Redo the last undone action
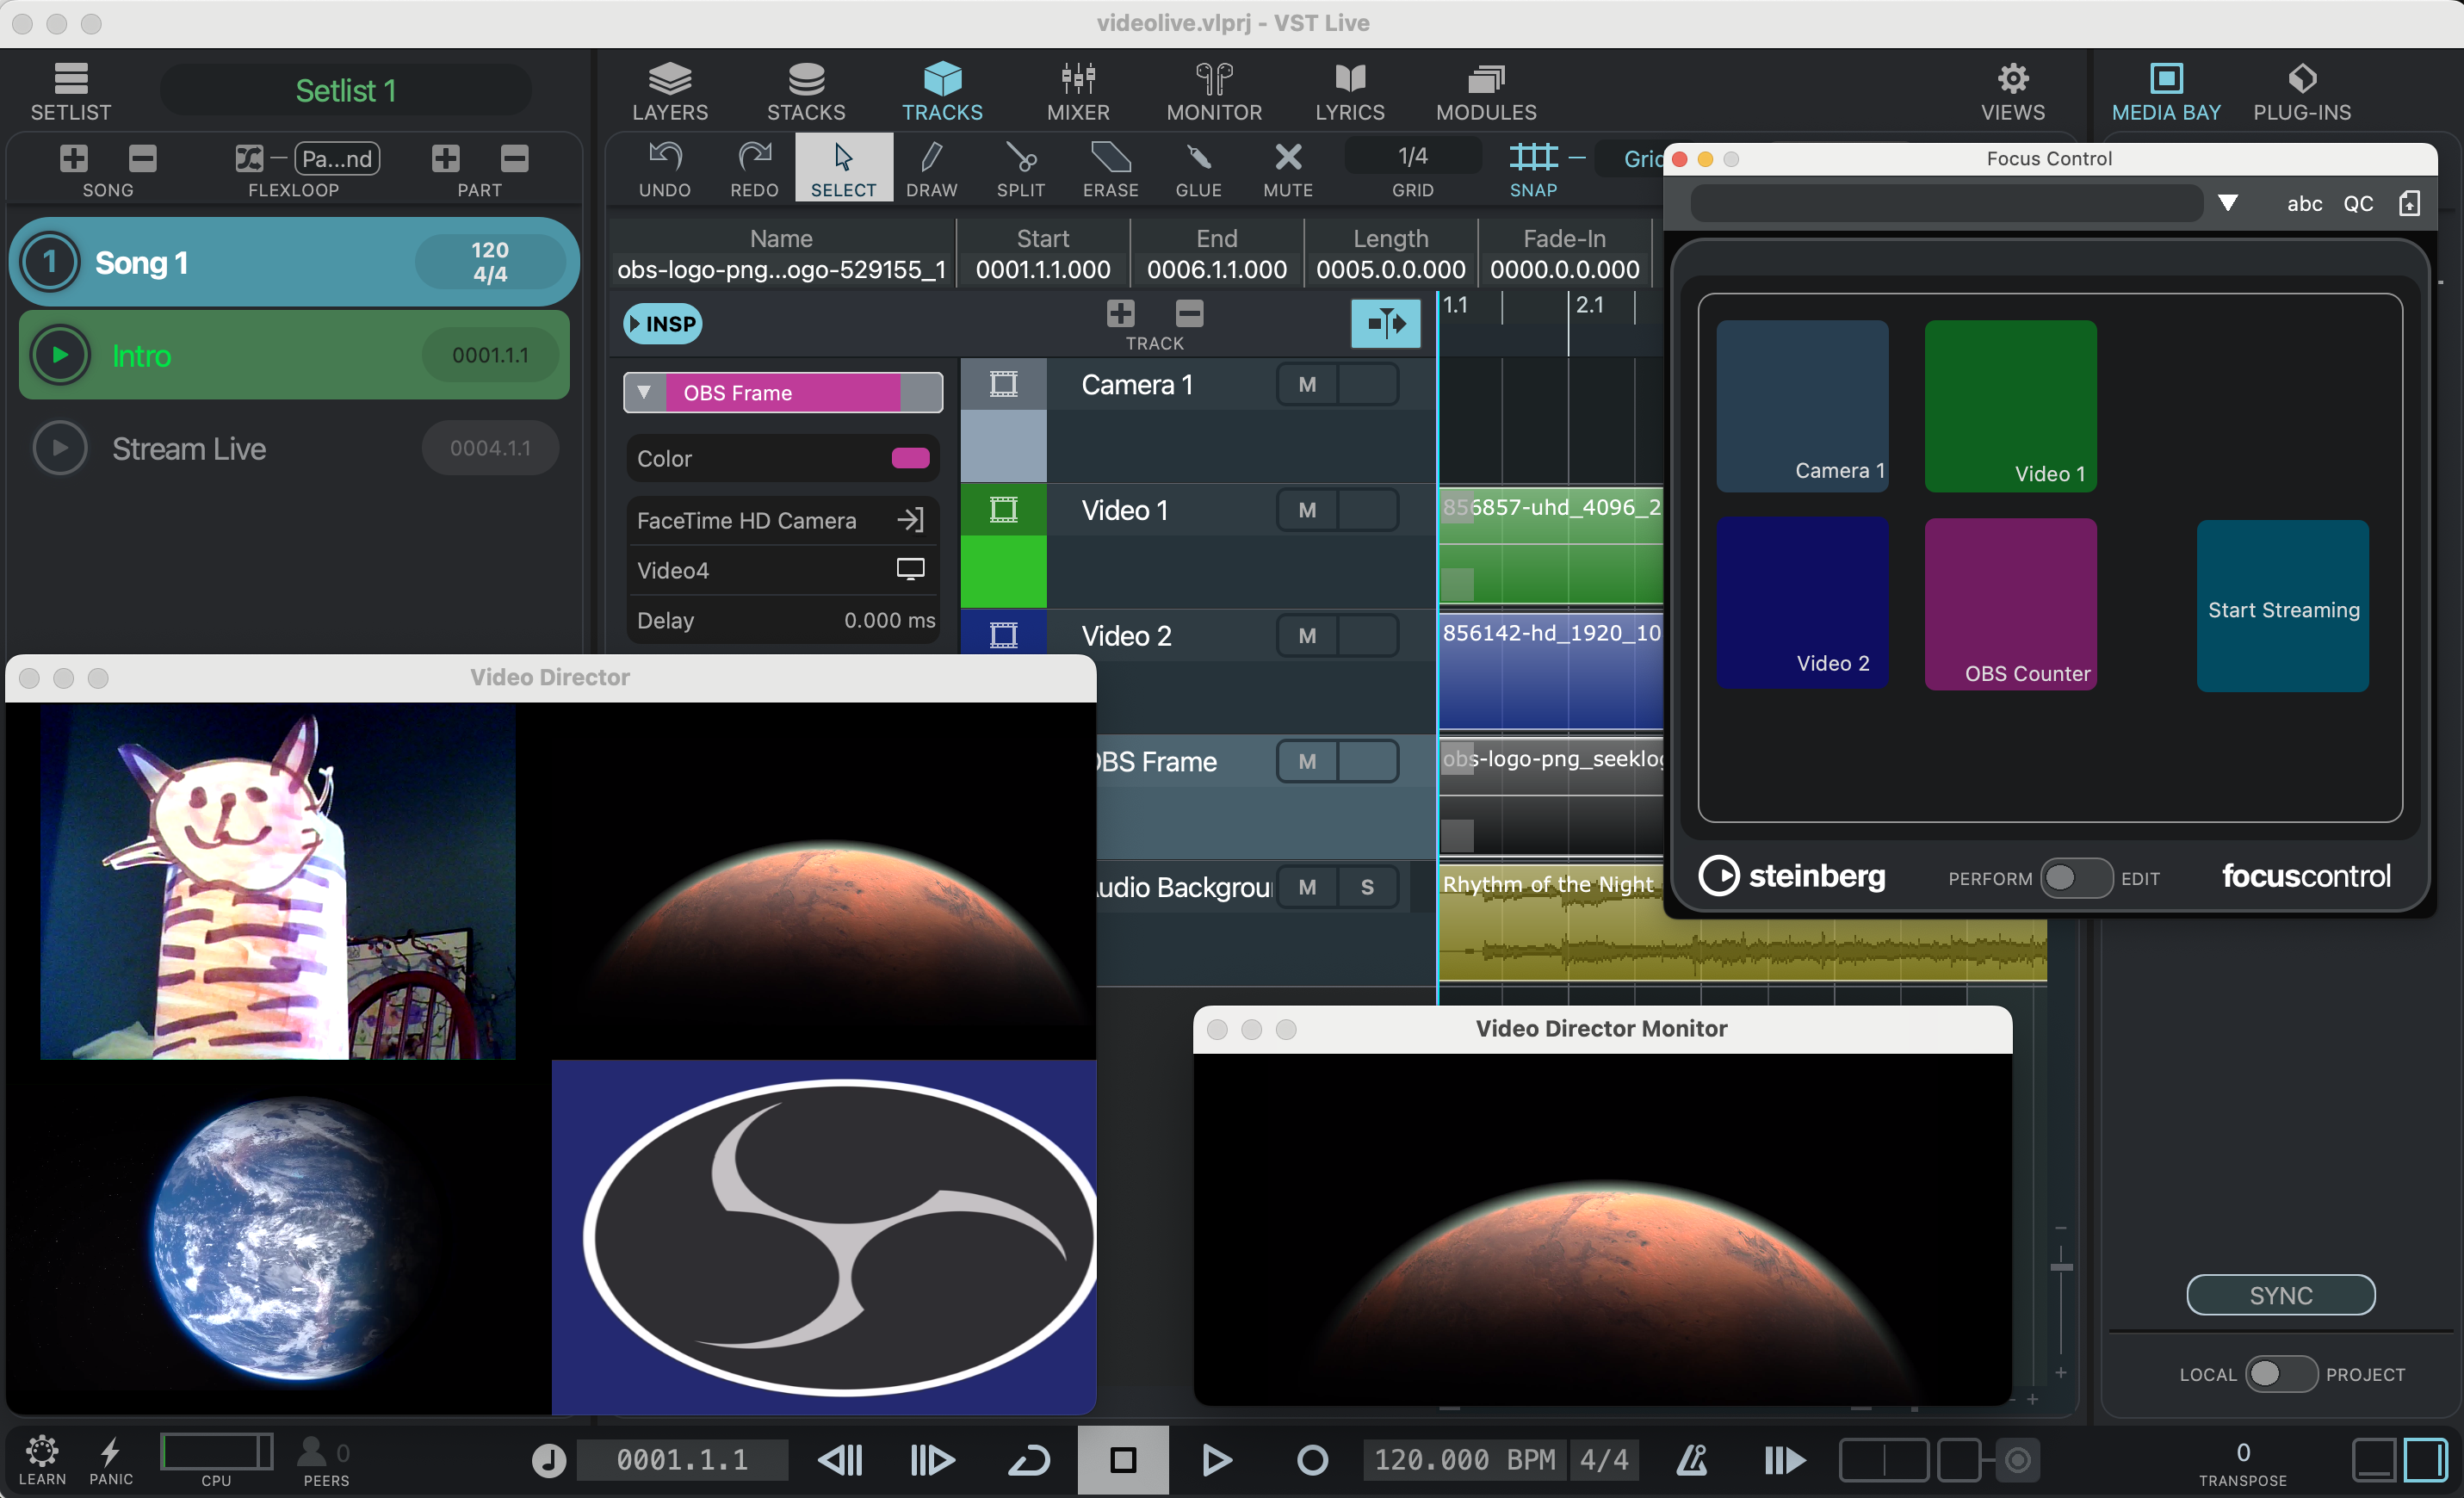Screen dimensions: 2464x1498 tap(754, 167)
